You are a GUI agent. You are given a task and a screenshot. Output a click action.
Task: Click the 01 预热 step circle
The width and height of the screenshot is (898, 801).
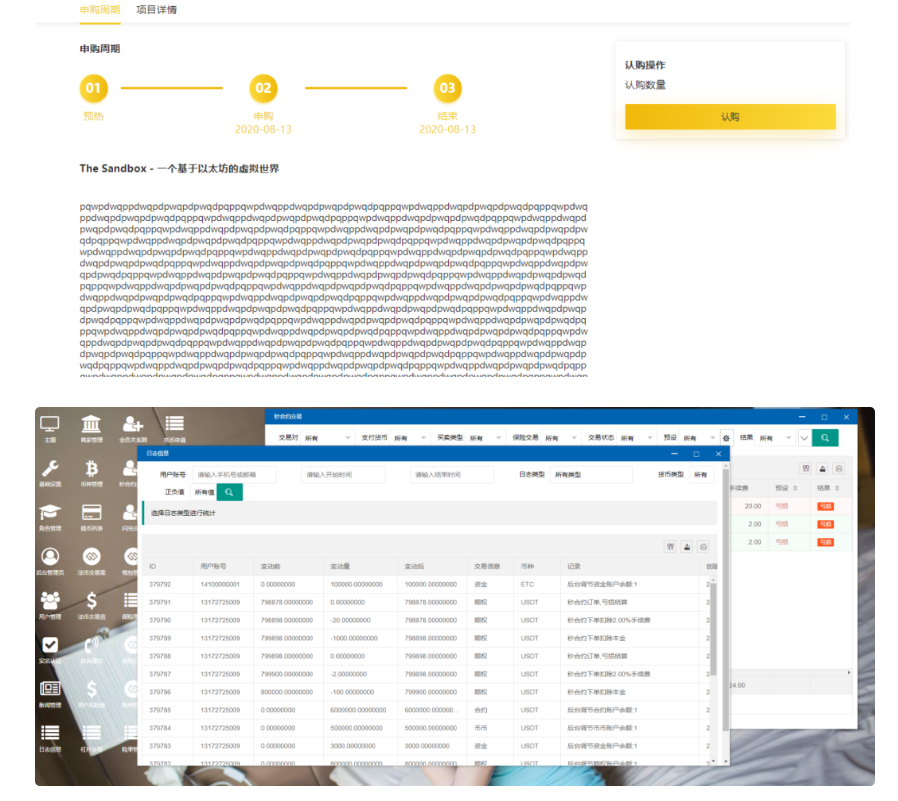[93, 88]
